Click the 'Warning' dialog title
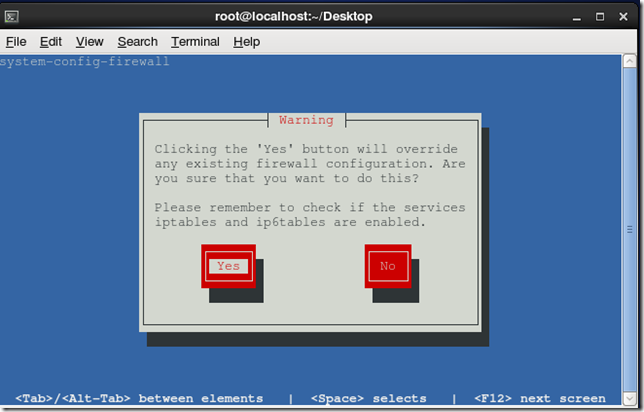 (x=306, y=120)
